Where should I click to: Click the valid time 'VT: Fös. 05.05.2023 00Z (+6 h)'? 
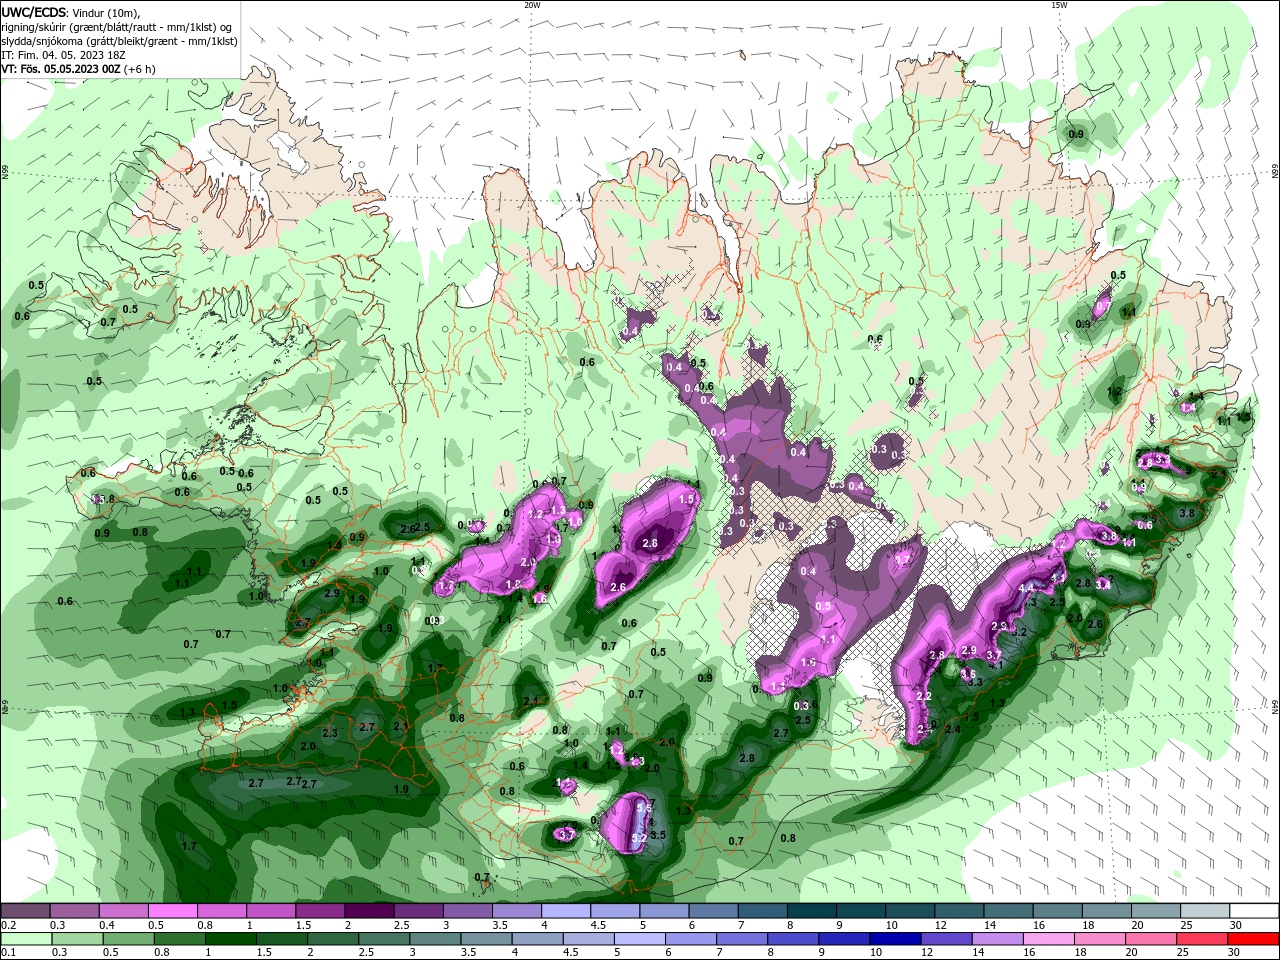(x=78, y=69)
